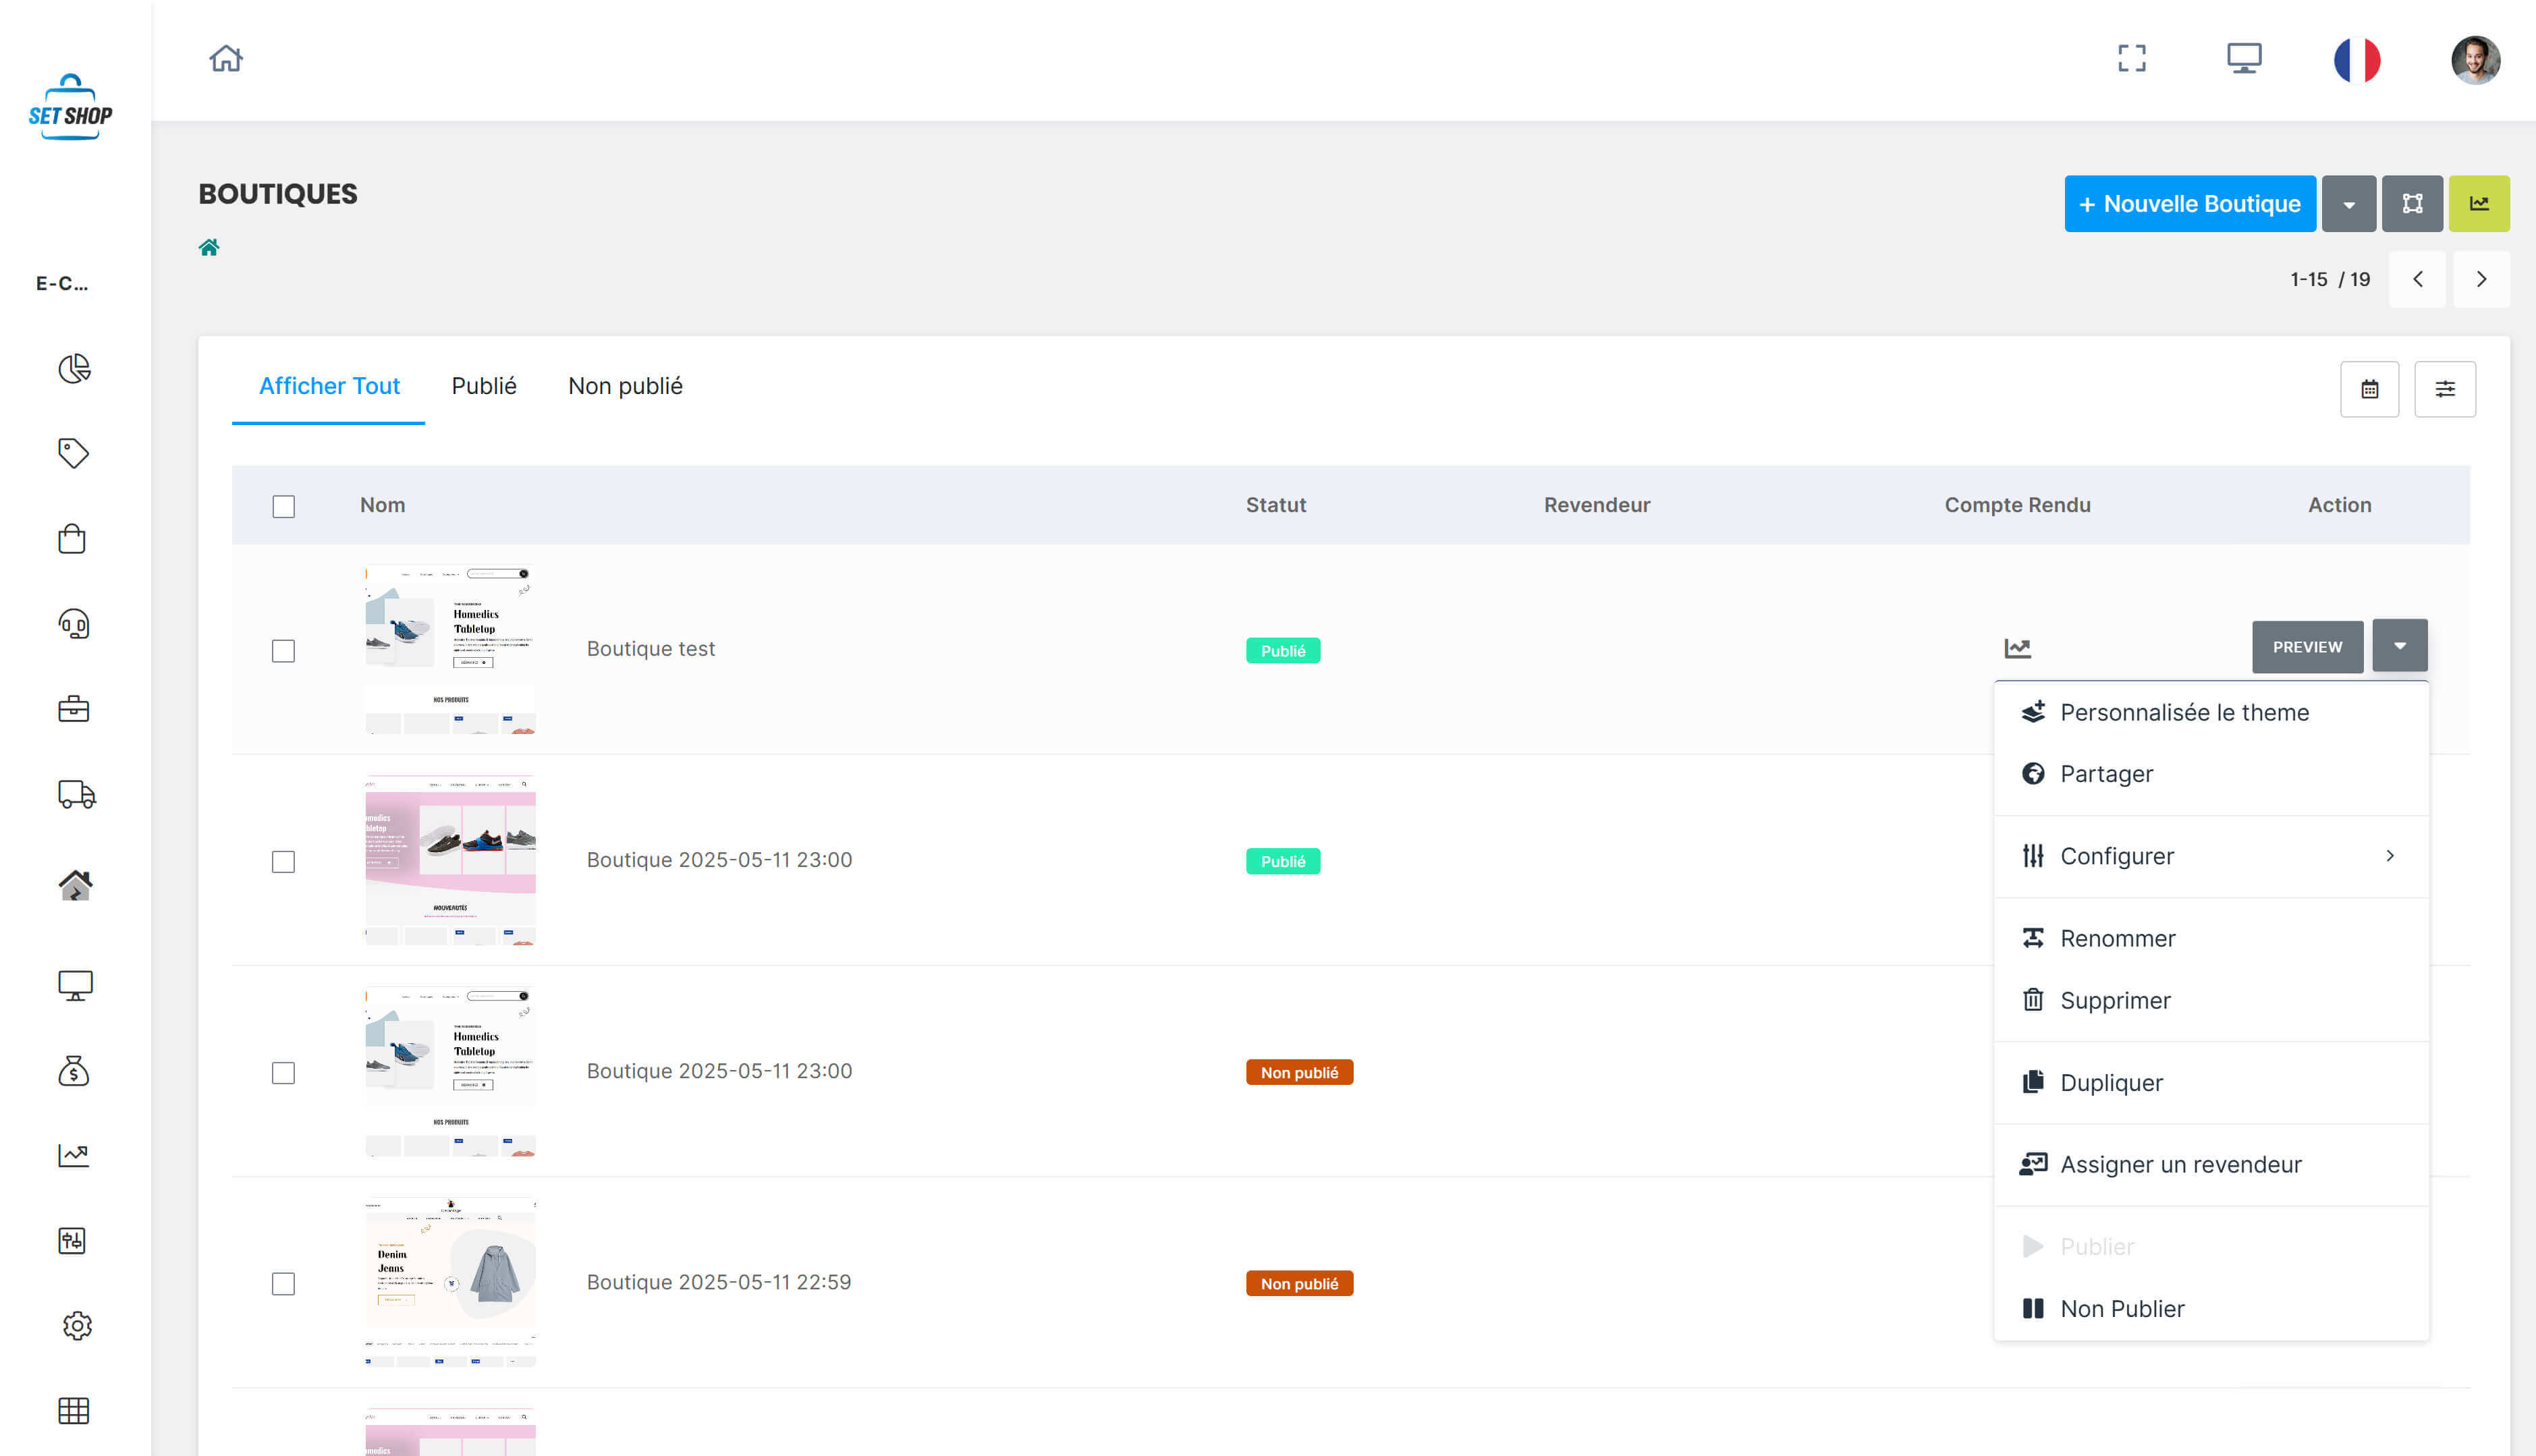Check the row for Boutique 2025-05-11 22:59
Image resolution: width=2536 pixels, height=1456 pixels.
(x=283, y=1284)
